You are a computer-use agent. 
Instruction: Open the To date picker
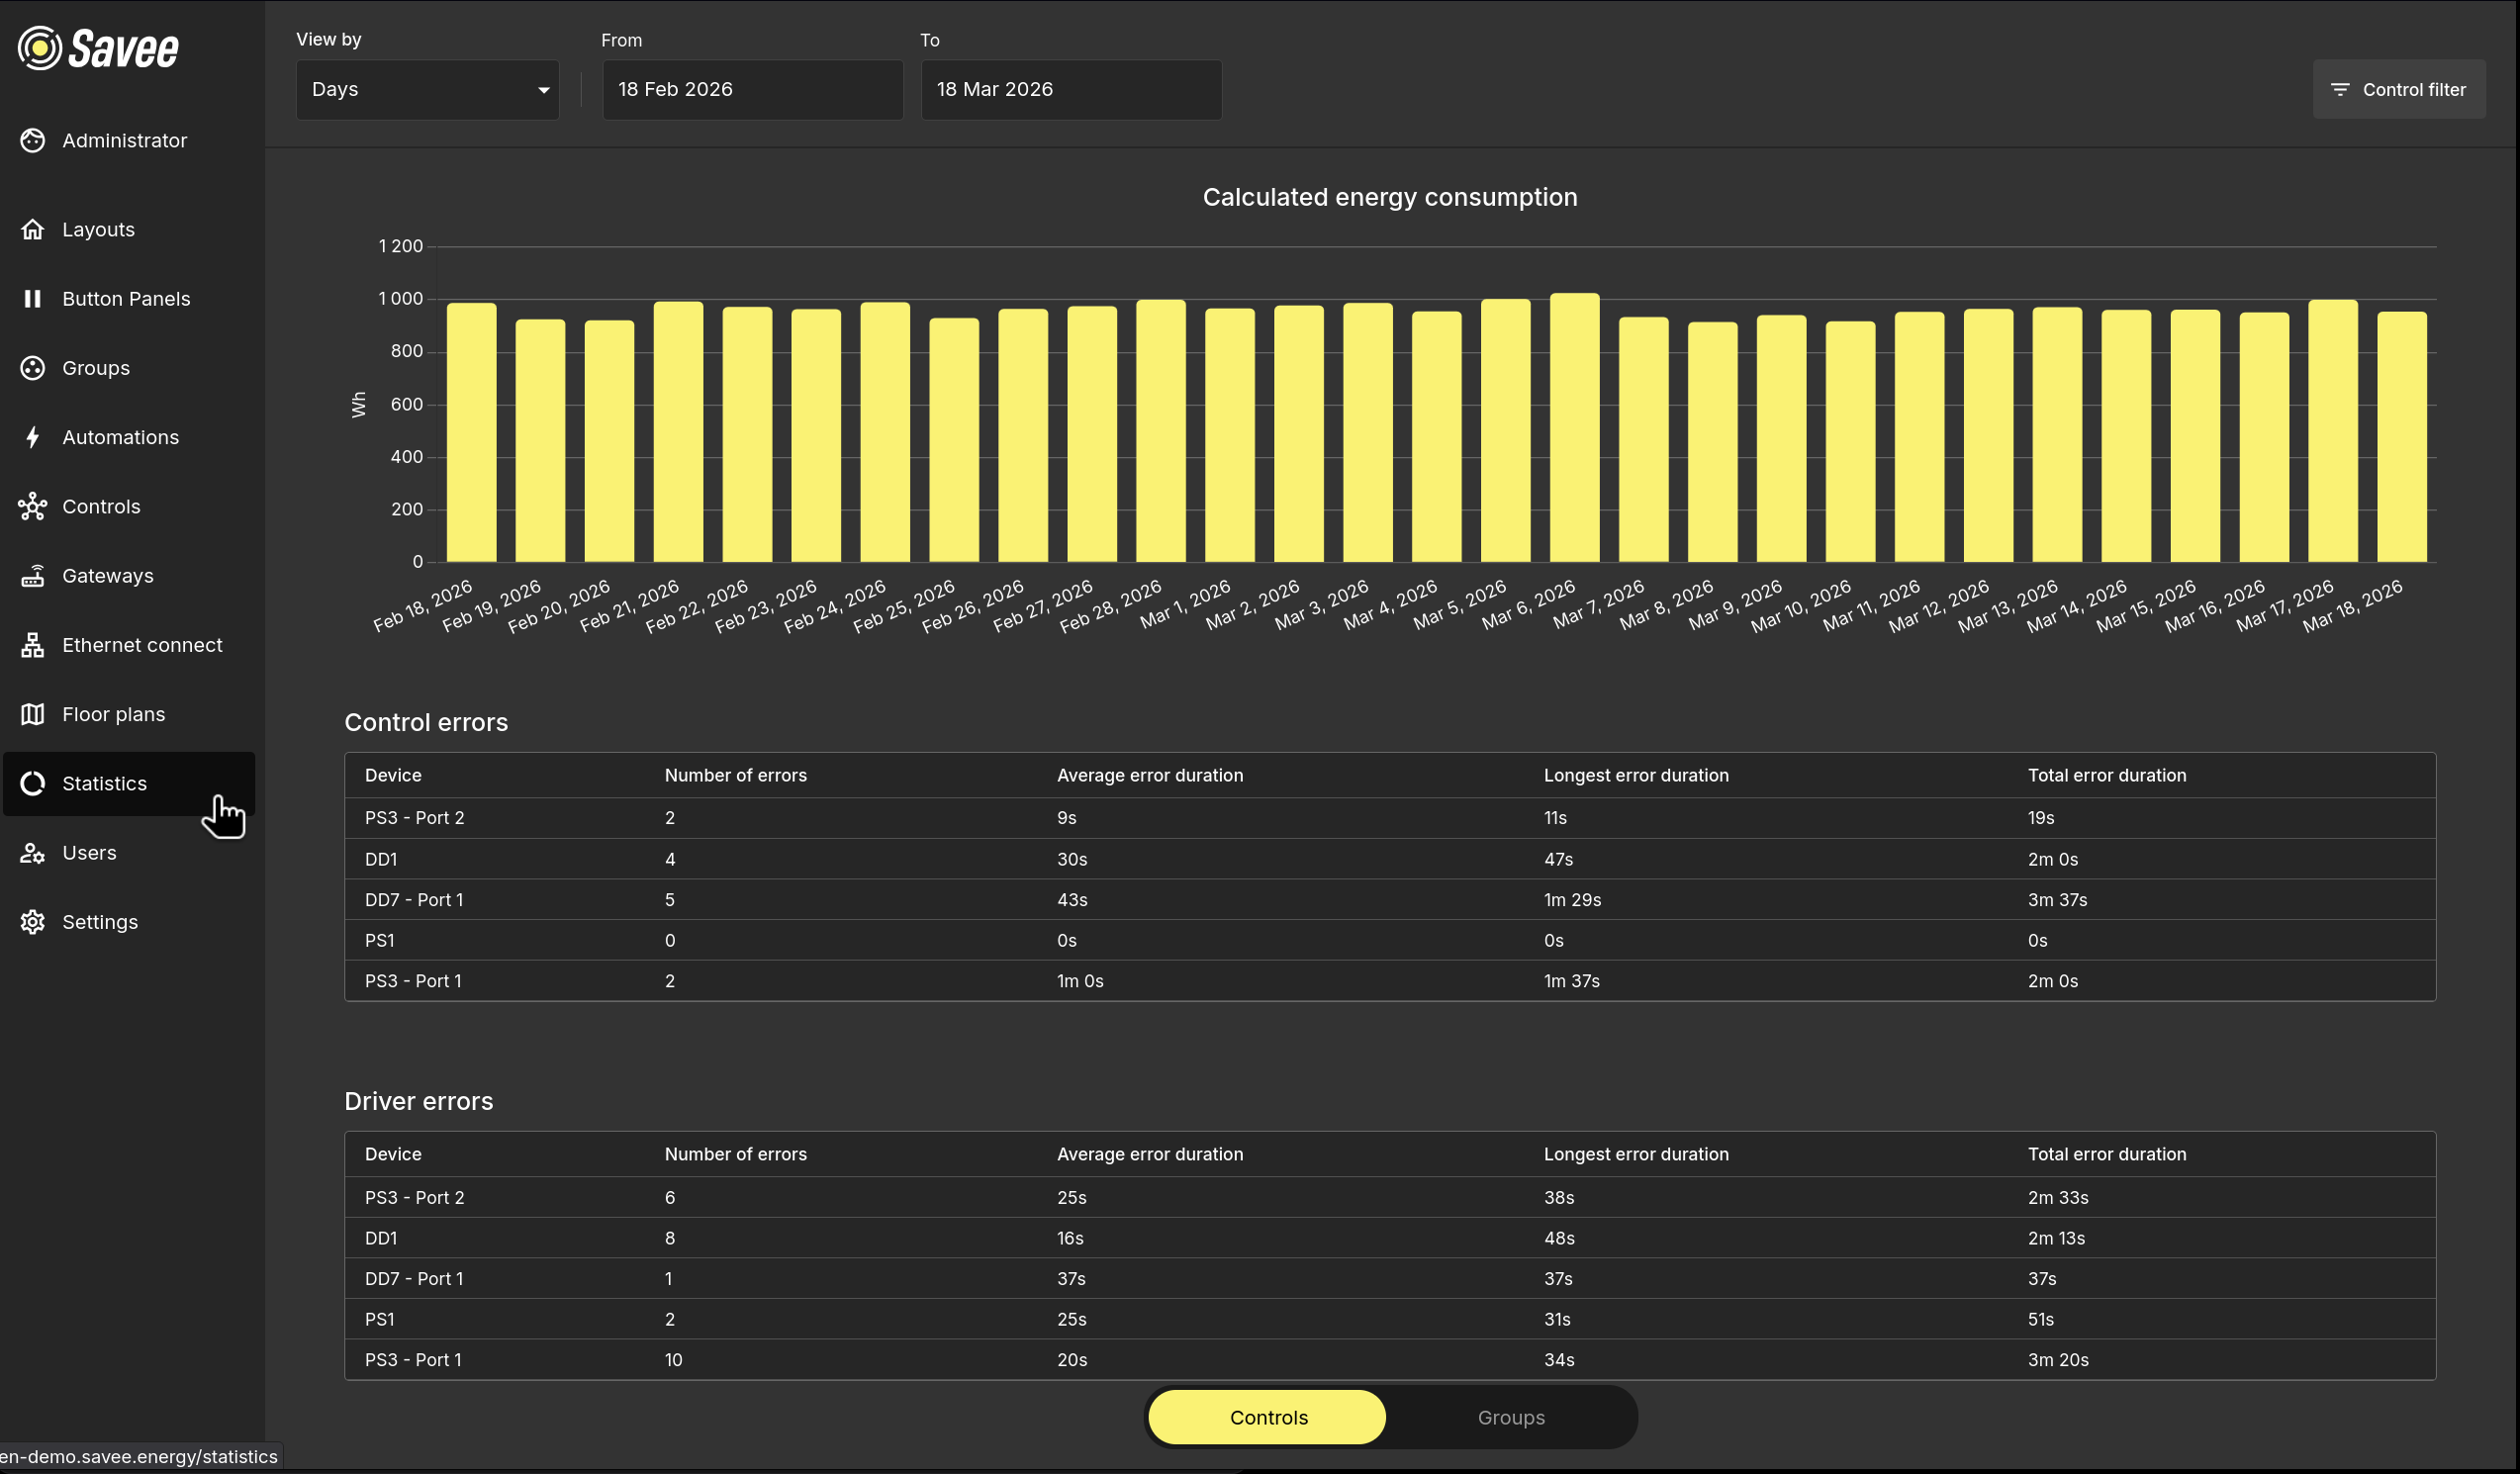pyautogui.click(x=1070, y=90)
